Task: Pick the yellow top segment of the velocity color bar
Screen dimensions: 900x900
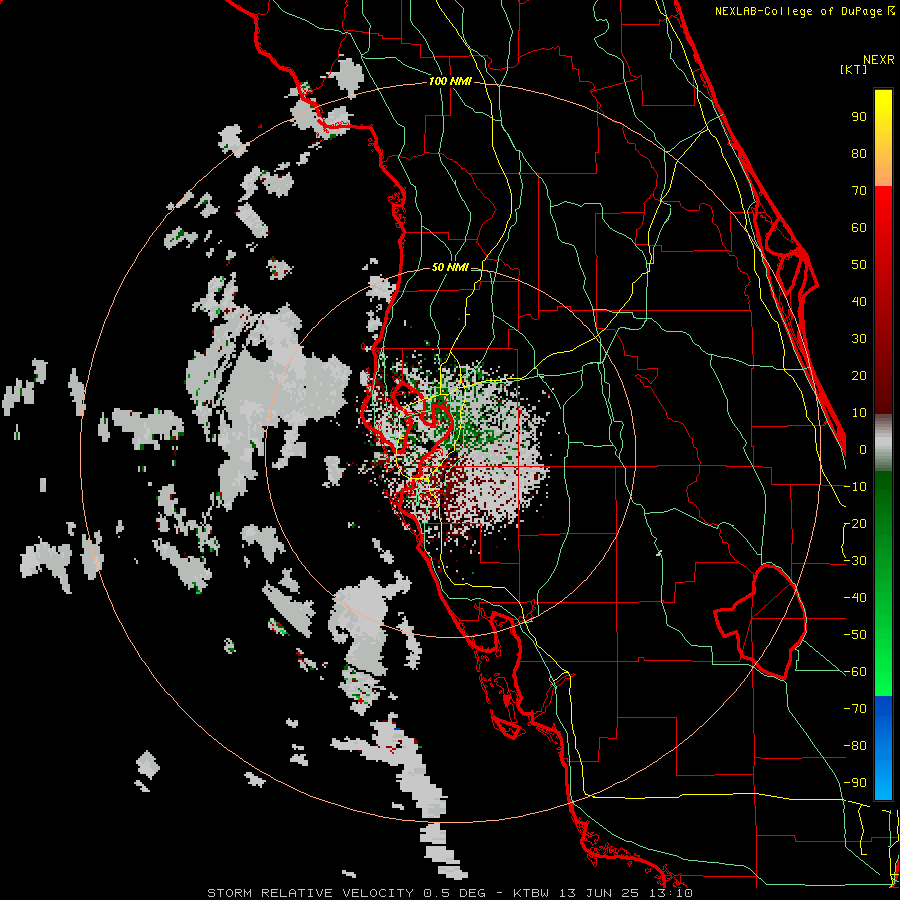Action: [x=883, y=138]
